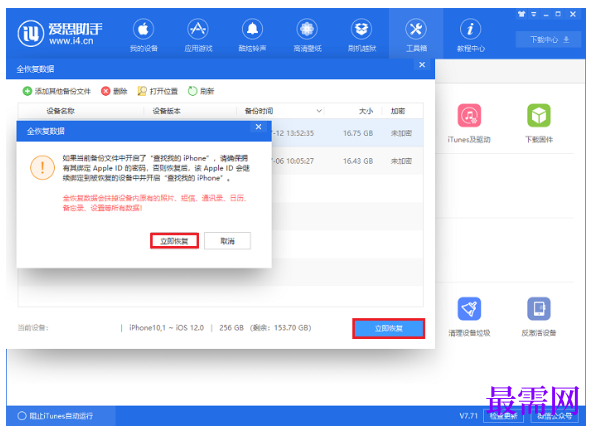Viewport: 598px width, 432px height.
Task: Open title bar dropdown menu icon
Action: pos(534,14)
